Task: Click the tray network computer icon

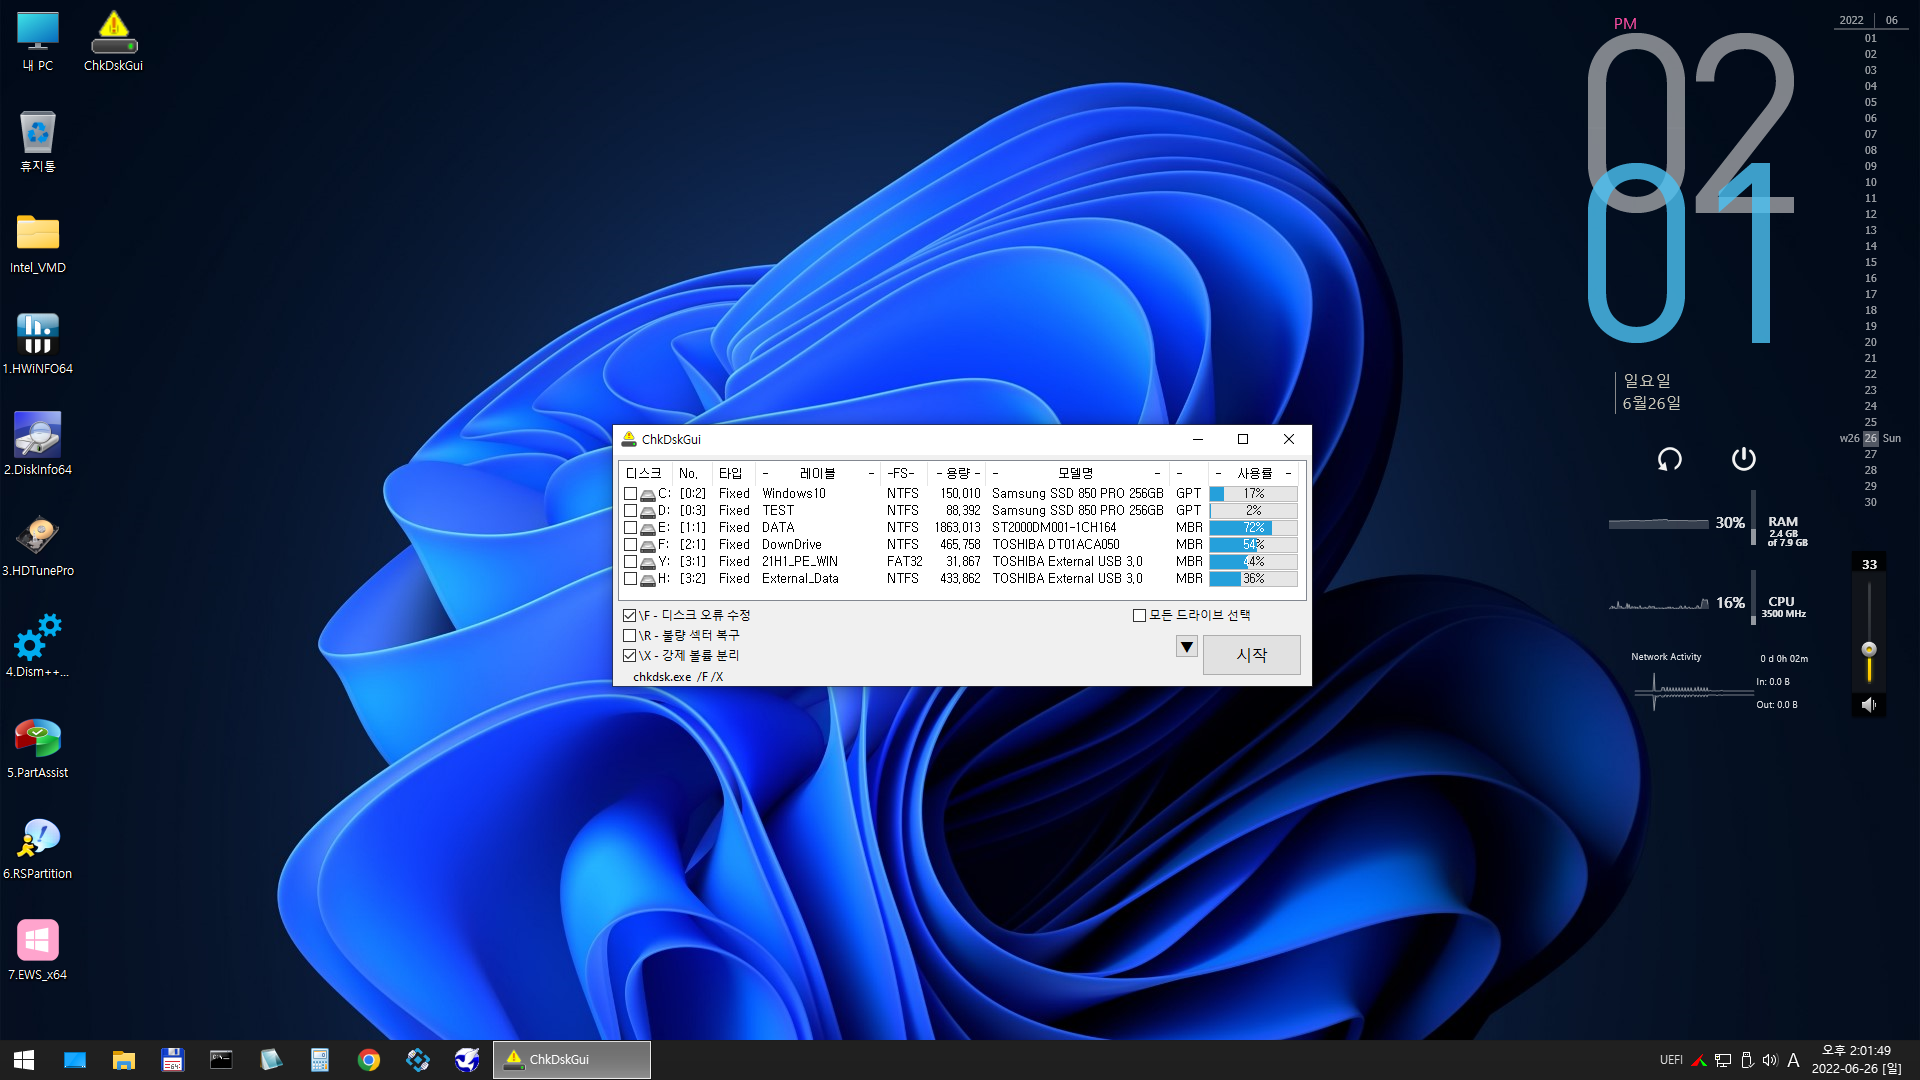Action: click(1723, 1060)
